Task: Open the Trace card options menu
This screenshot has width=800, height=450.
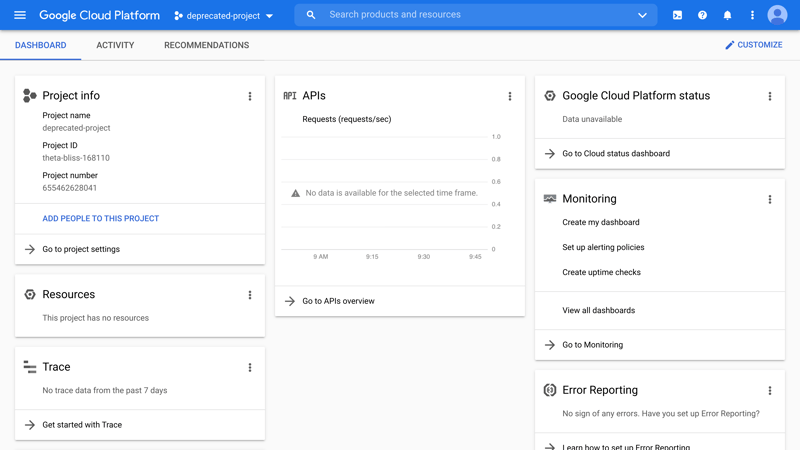Action: (250, 367)
